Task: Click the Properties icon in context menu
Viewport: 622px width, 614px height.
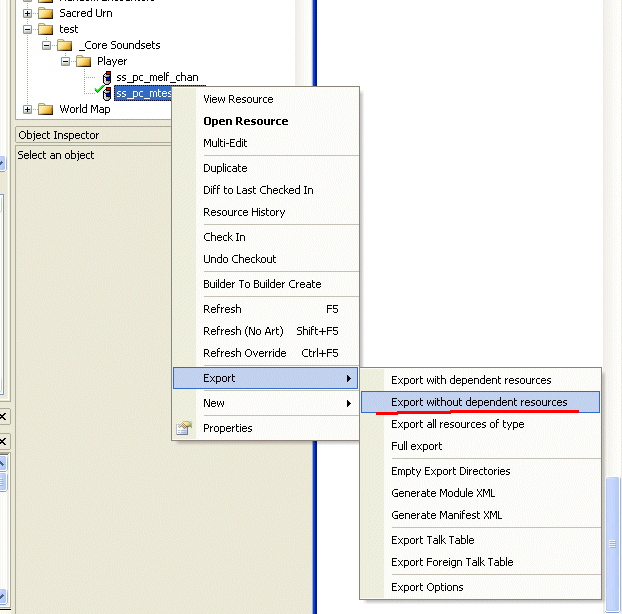Action: (184, 428)
